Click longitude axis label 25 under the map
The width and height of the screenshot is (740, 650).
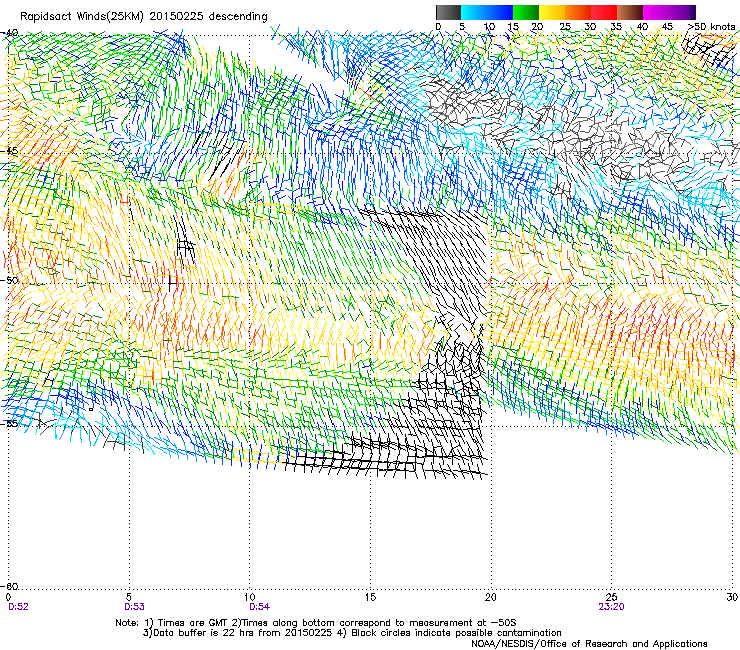(x=612, y=597)
